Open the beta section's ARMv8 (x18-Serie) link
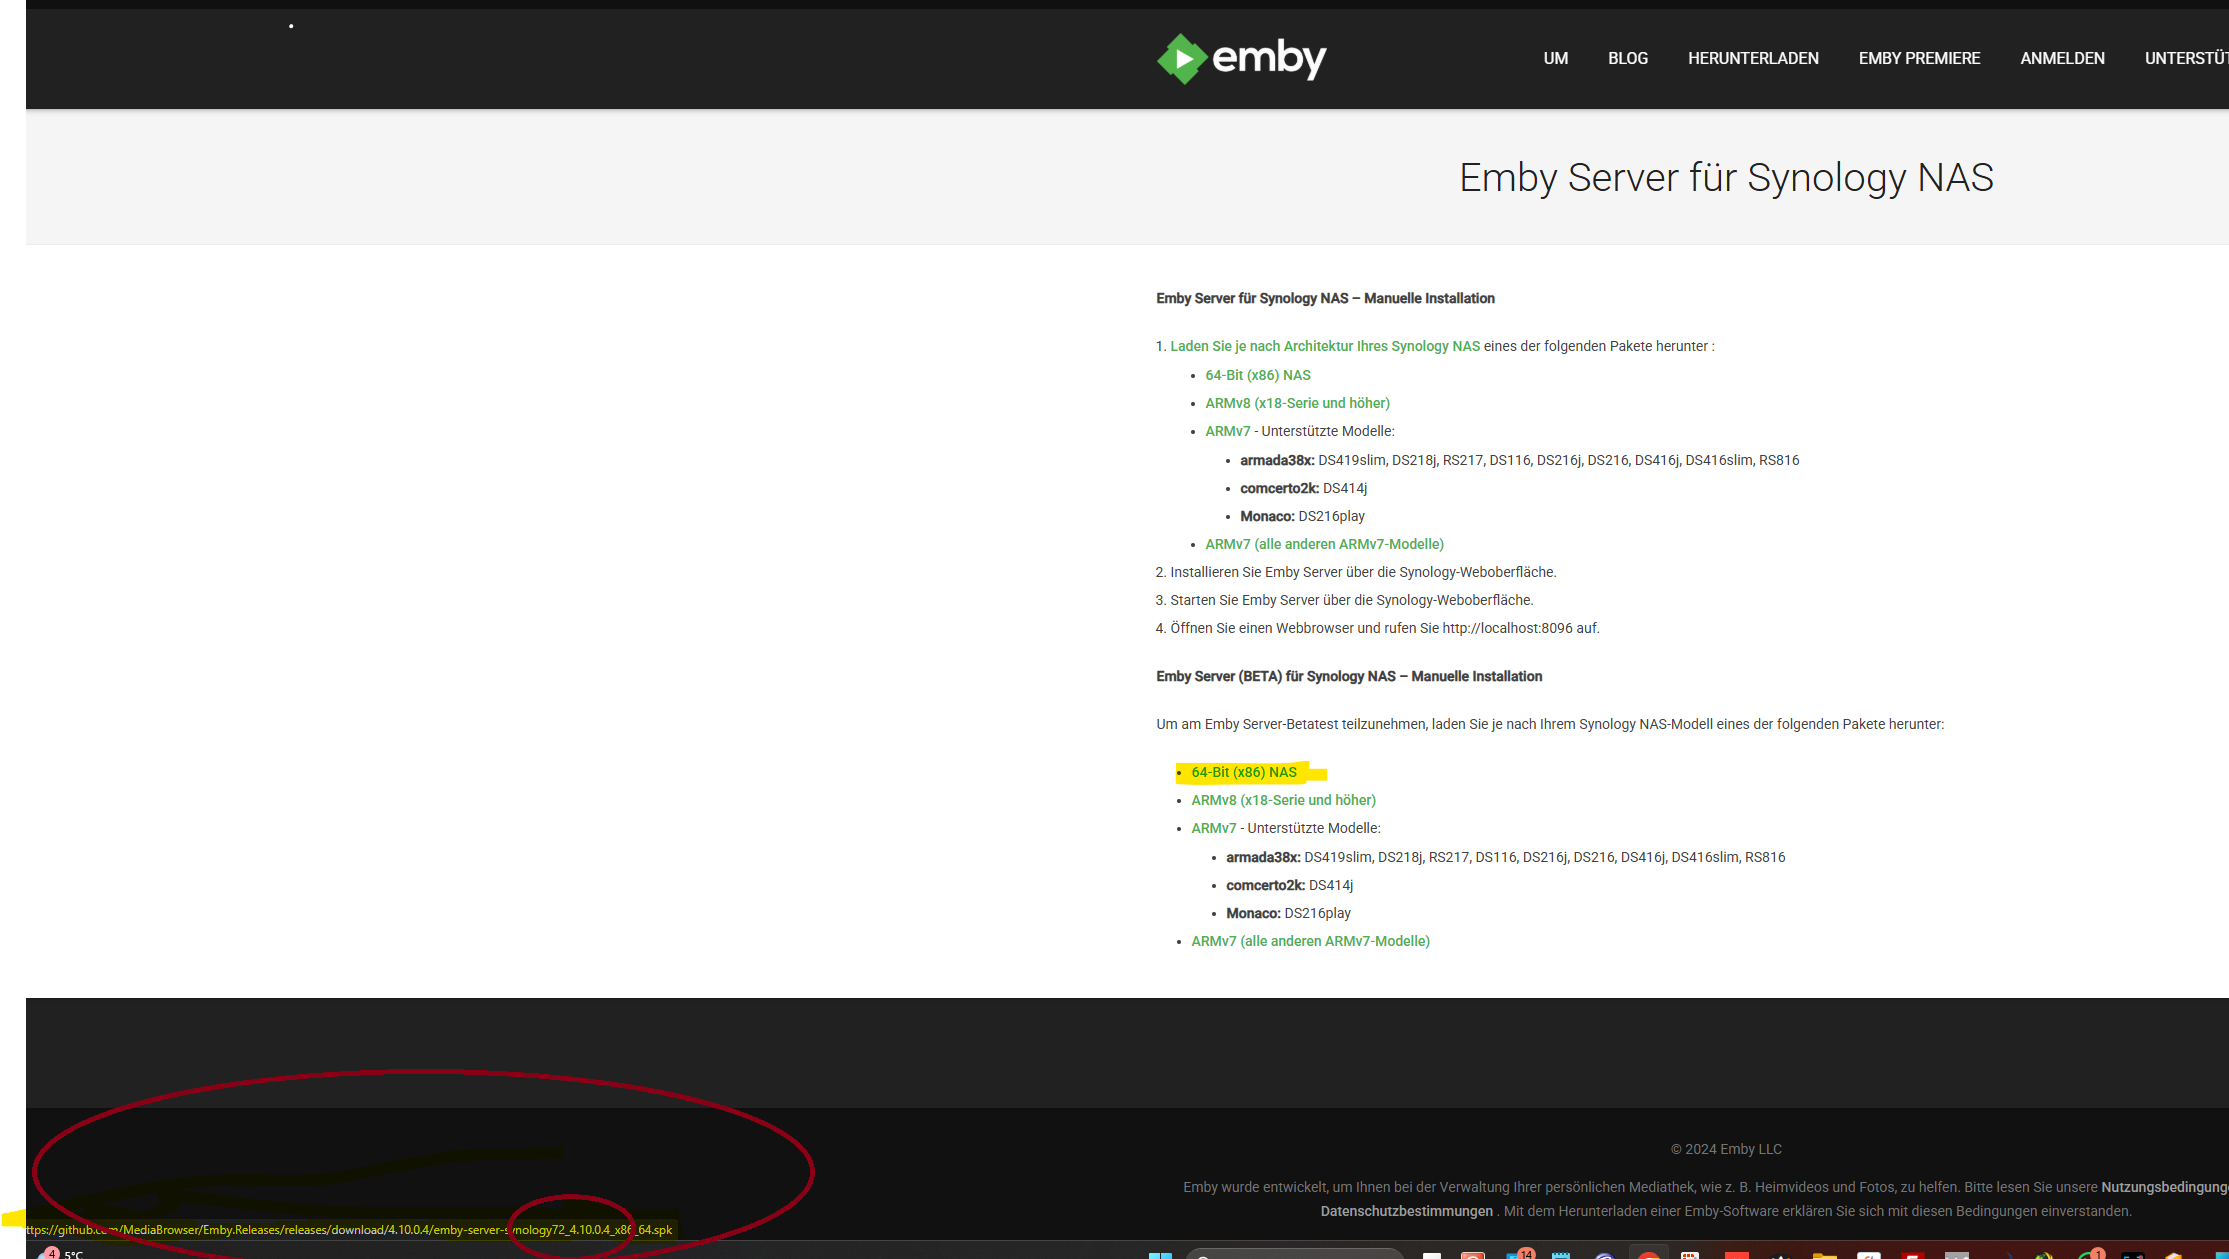This screenshot has height=1259, width=2229. tap(1282, 800)
